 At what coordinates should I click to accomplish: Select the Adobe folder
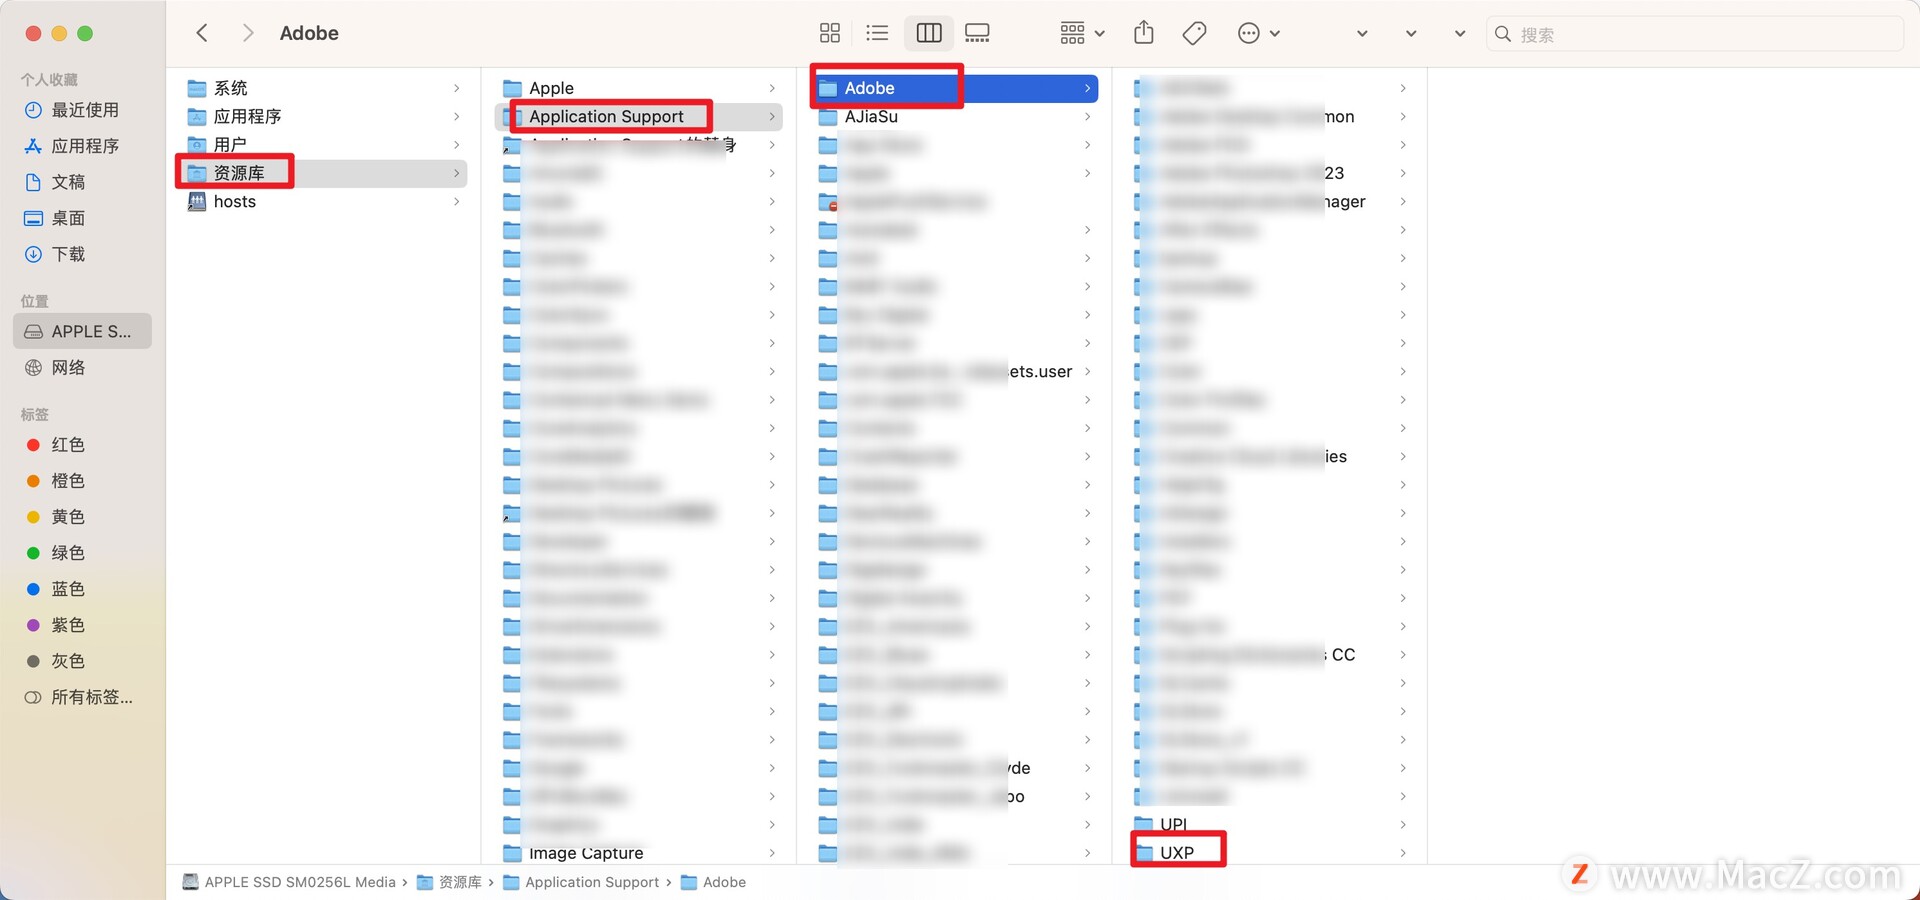click(x=955, y=88)
